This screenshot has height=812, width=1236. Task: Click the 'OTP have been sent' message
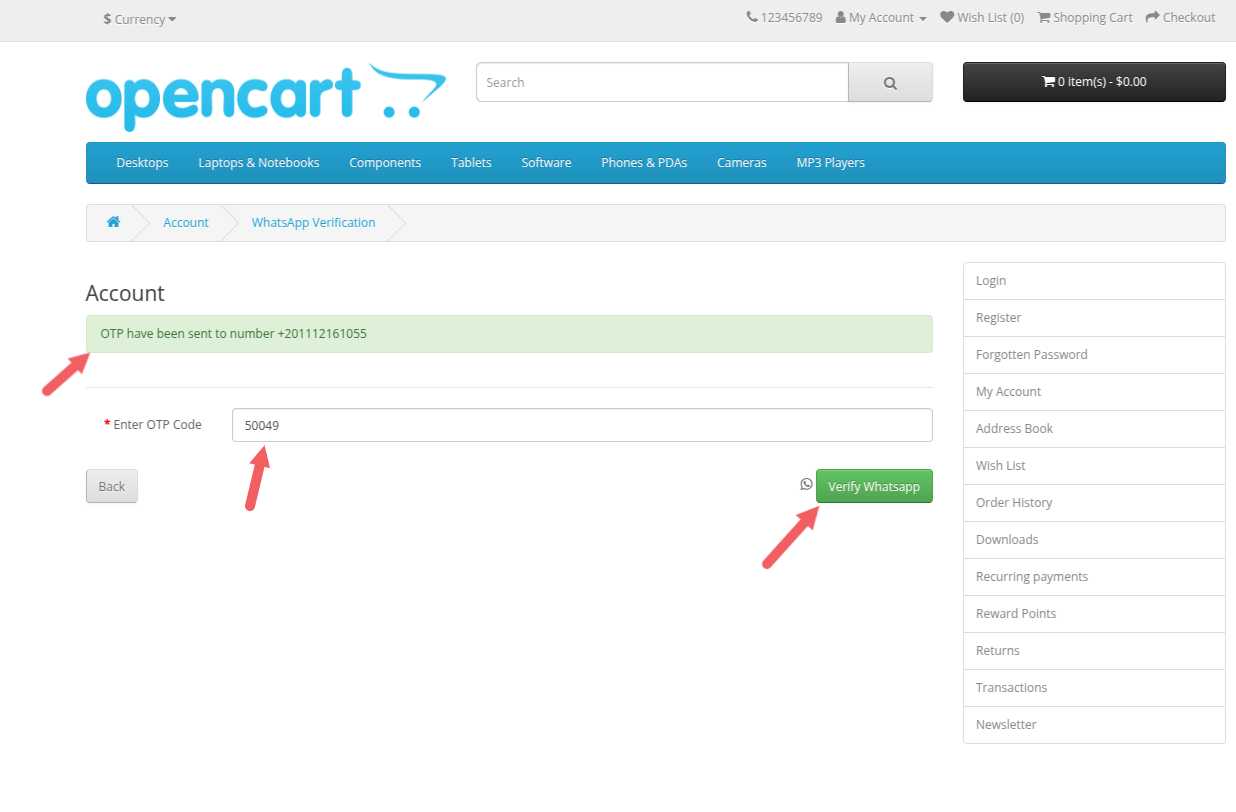[509, 334]
